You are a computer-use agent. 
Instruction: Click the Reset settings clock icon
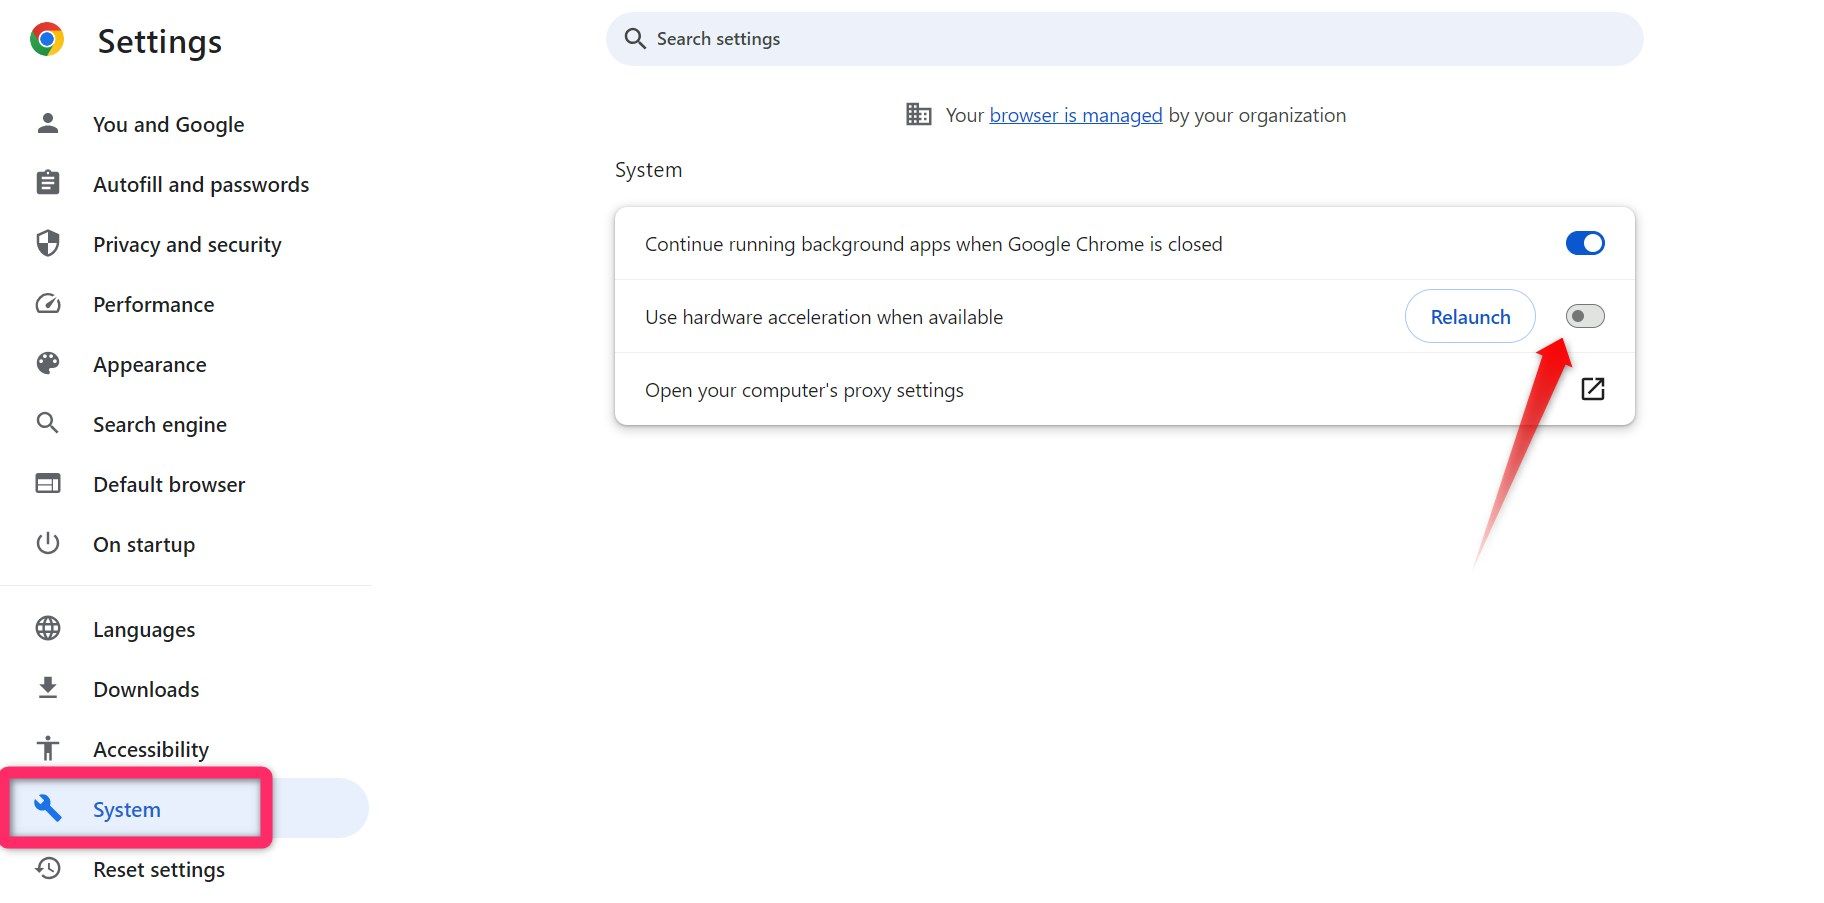tap(48, 868)
